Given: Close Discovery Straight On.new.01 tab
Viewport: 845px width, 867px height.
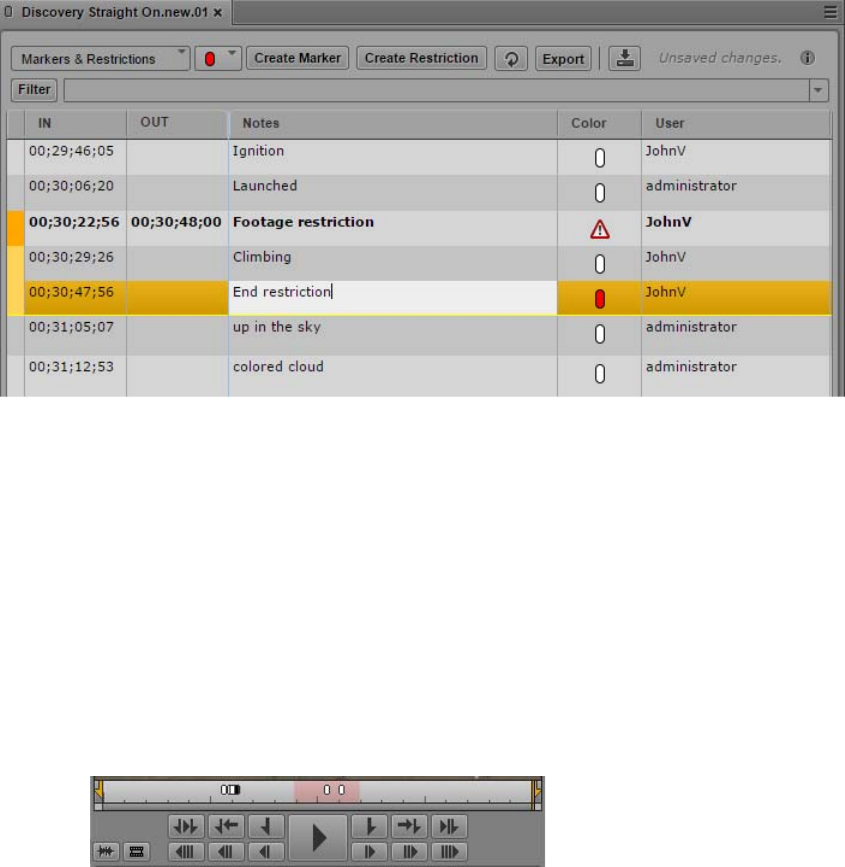Looking at the screenshot, I should [x=218, y=12].
